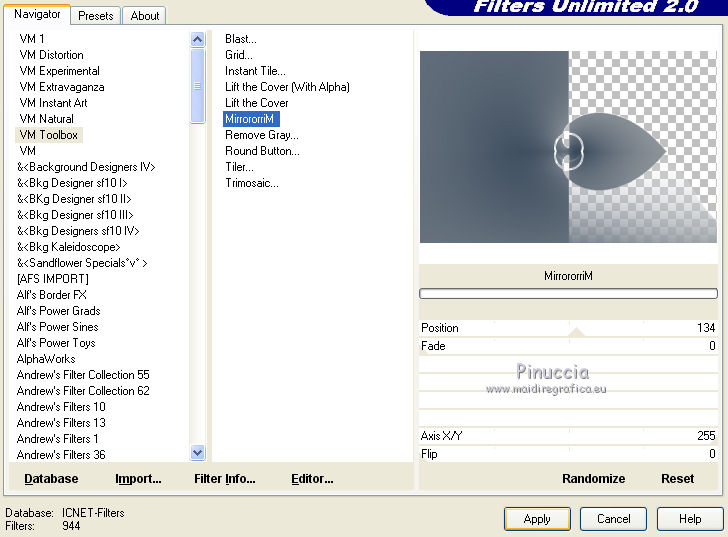Open the Help button
728x537 pixels.
(690, 518)
